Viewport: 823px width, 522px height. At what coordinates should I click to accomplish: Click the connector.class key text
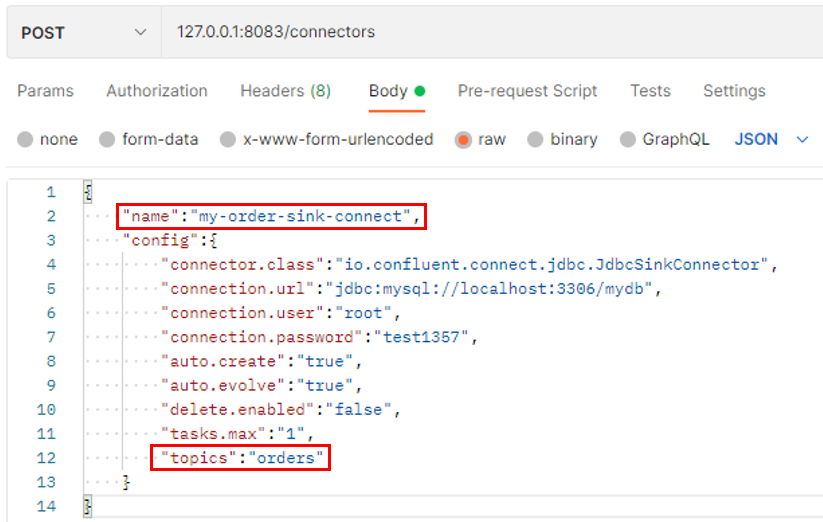point(242,264)
